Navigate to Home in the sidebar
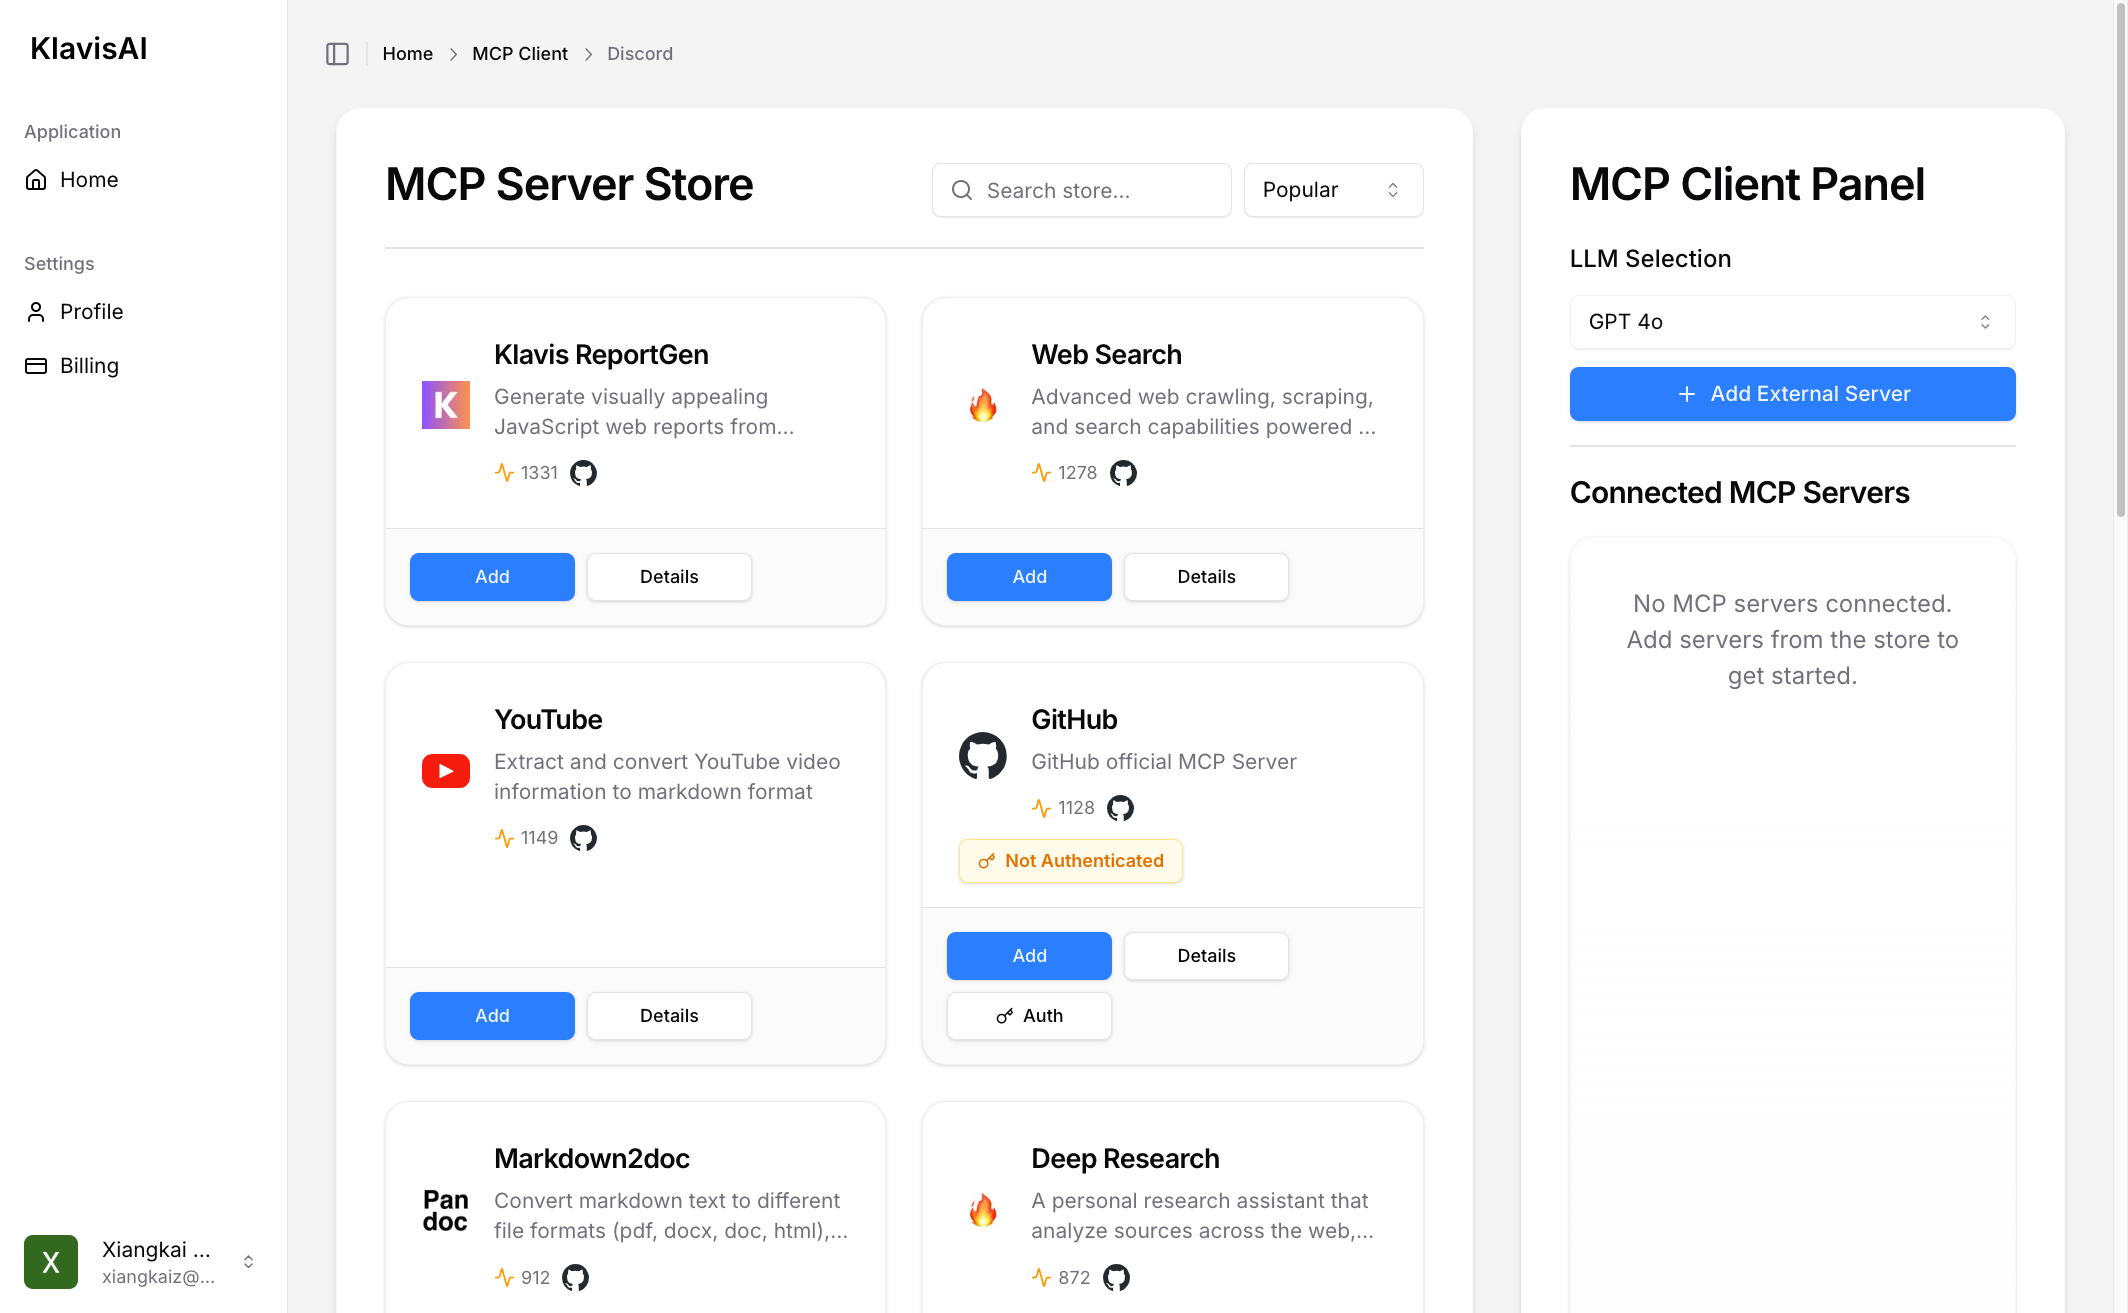 click(89, 180)
